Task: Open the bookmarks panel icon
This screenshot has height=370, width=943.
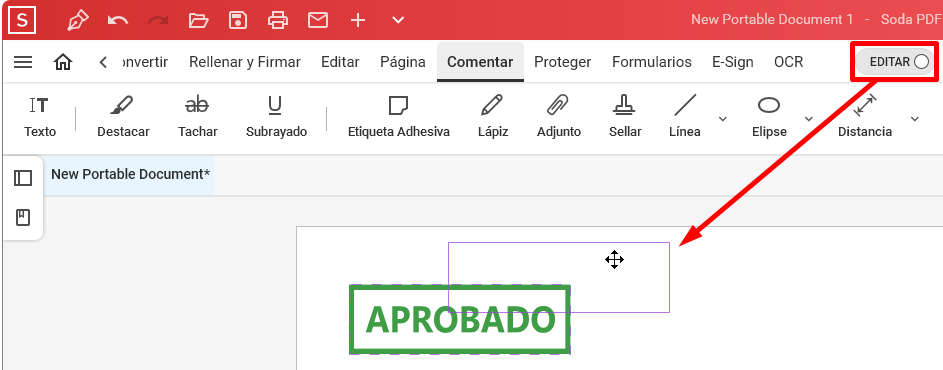Action: pyautogui.click(x=23, y=217)
